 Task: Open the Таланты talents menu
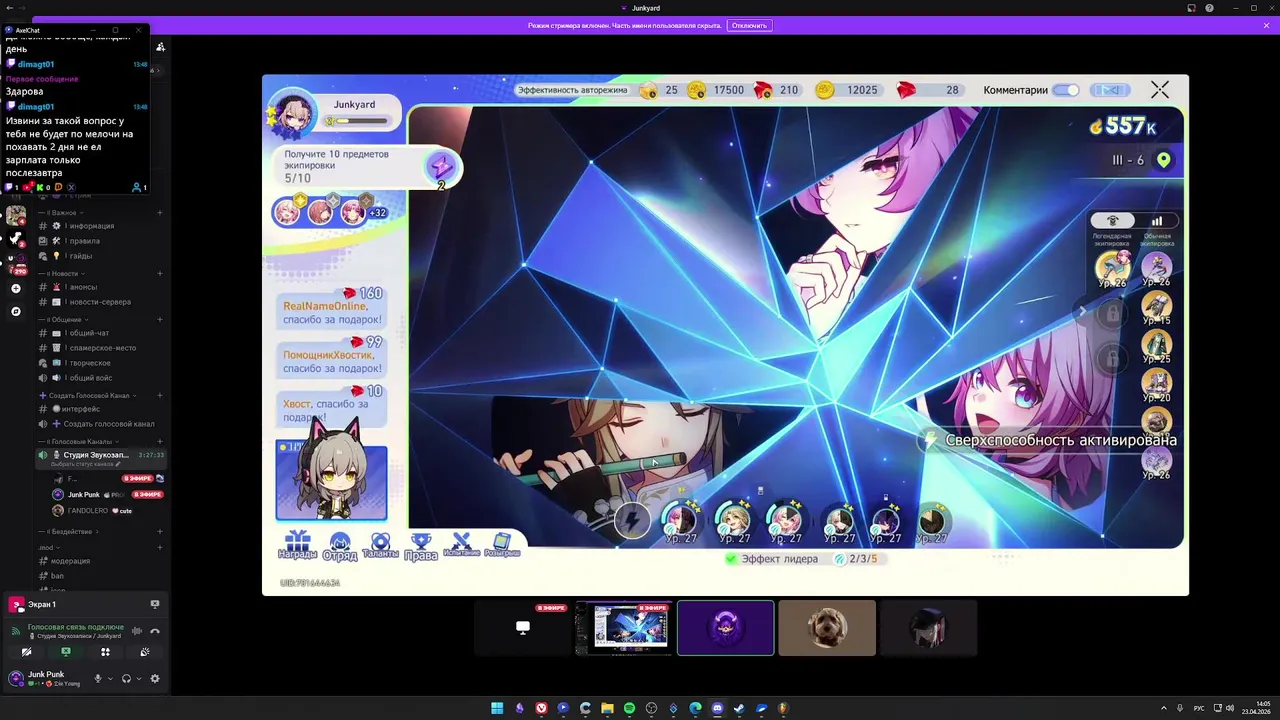(x=380, y=546)
